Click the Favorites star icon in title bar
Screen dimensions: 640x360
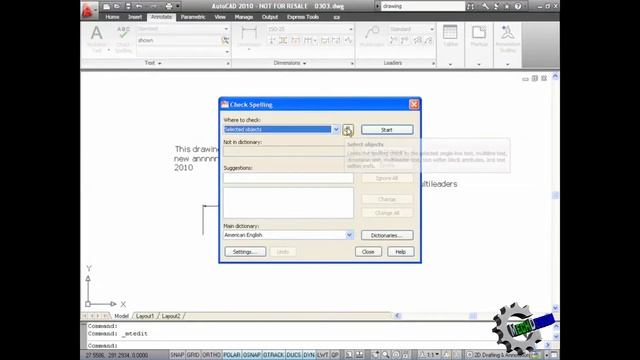507,6
